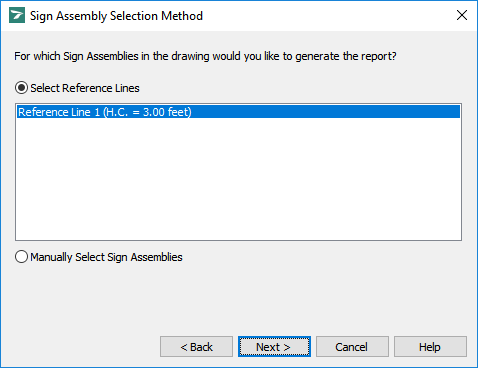The width and height of the screenshot is (478, 368).
Task: Open Help for this dialog
Action: (430, 347)
